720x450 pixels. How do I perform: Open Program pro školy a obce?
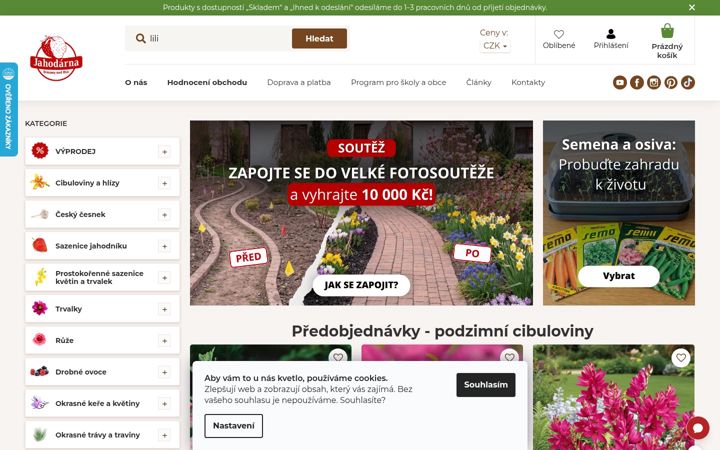(x=399, y=83)
